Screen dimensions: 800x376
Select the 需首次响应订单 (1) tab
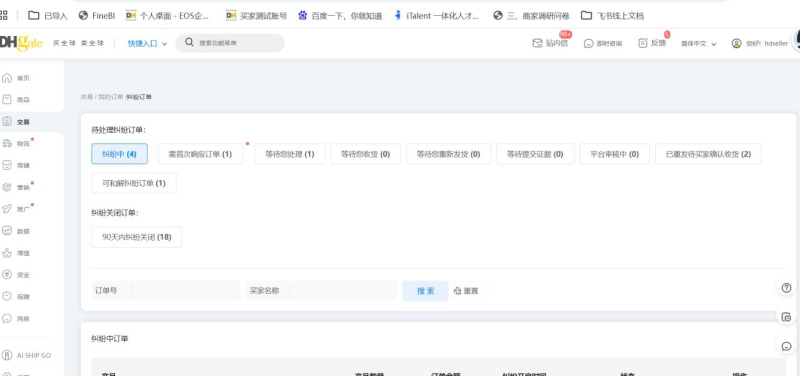[200, 154]
